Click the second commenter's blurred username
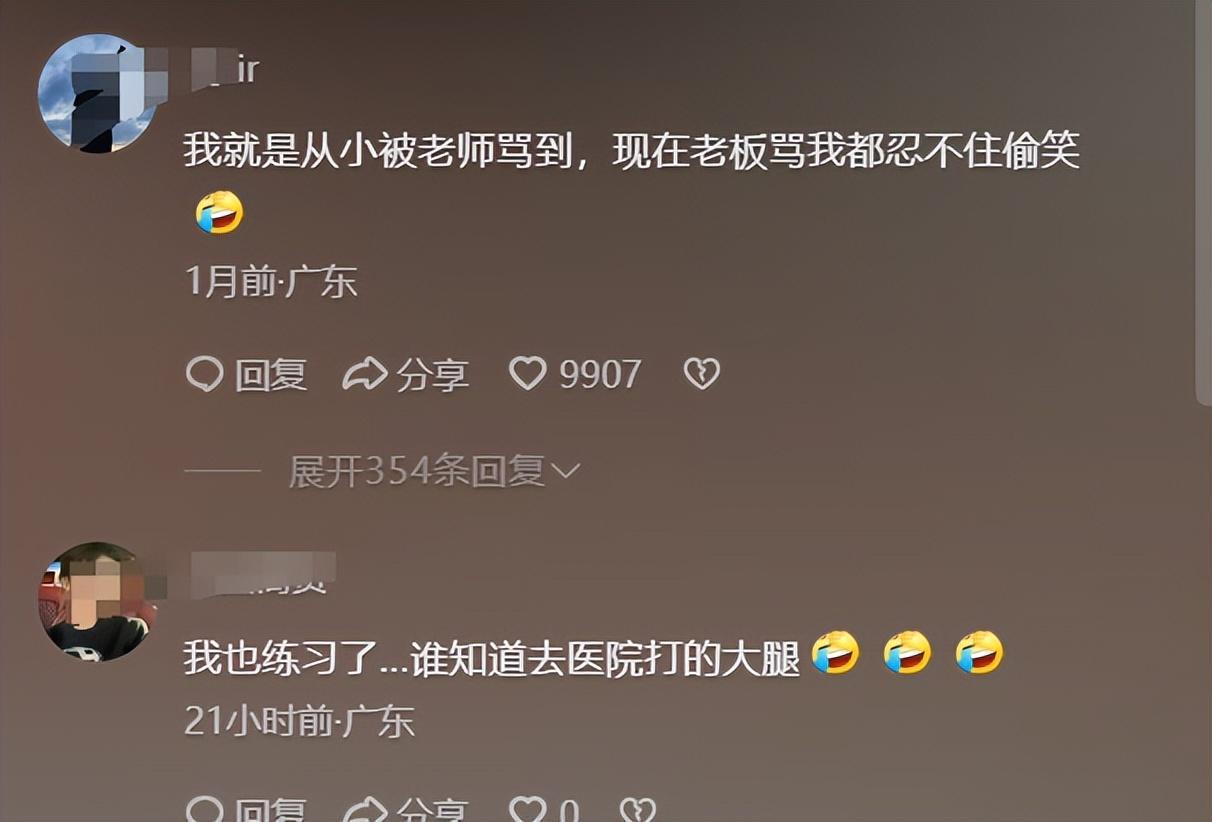1212x822 pixels. (x=260, y=572)
